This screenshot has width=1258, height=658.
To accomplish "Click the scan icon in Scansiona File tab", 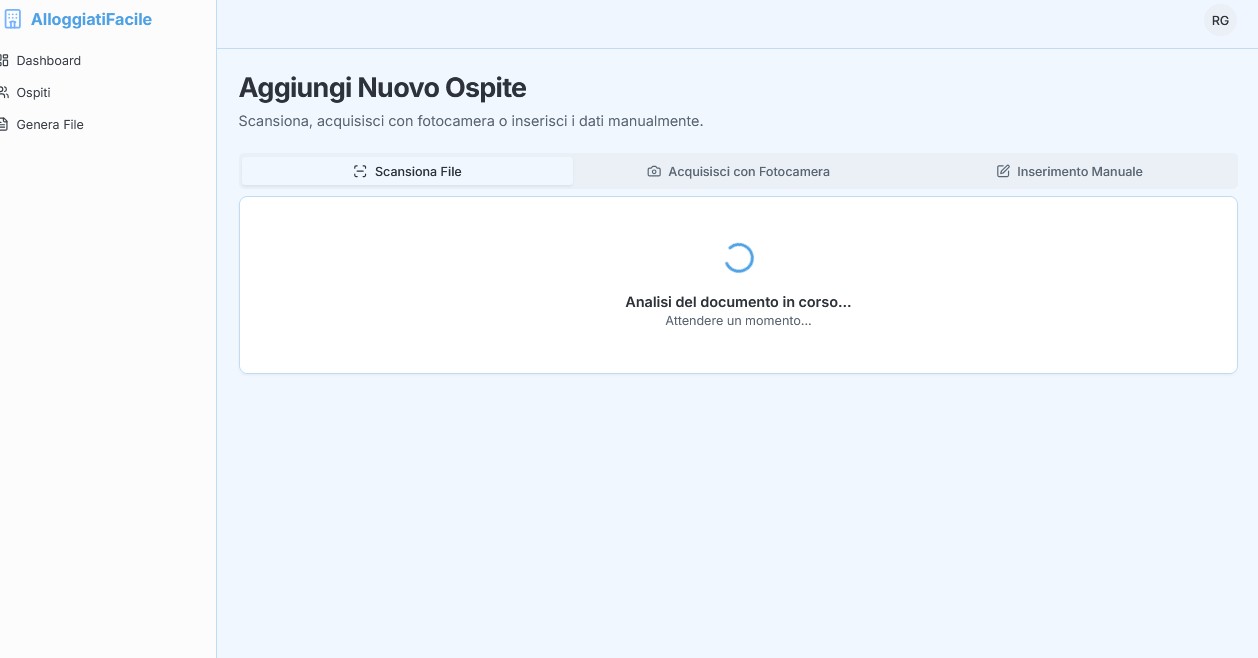I will [360, 171].
